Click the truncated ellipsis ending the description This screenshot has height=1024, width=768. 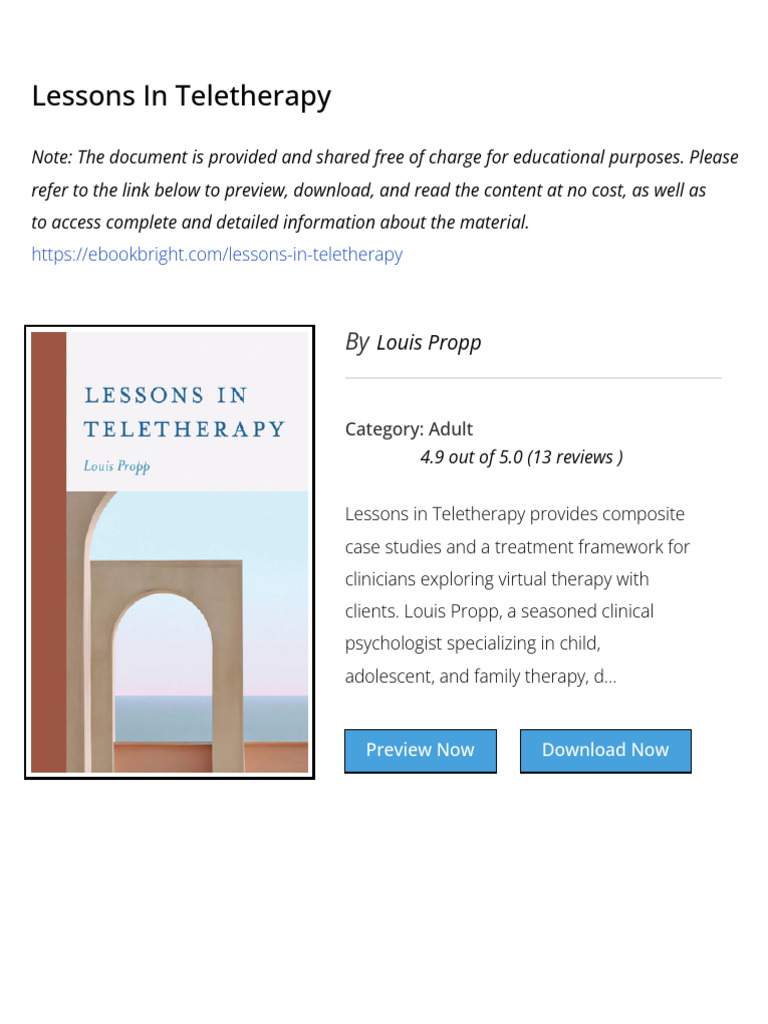[x=609, y=678]
